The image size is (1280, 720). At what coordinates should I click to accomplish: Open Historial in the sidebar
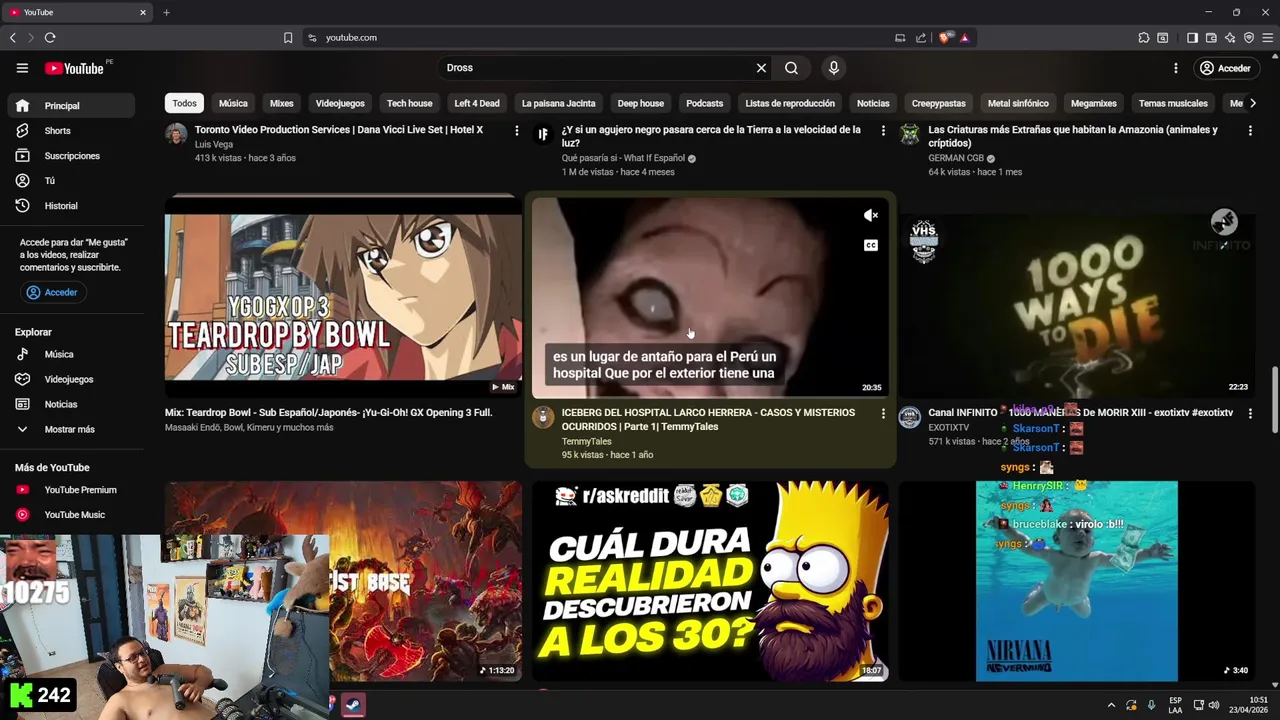pyautogui.click(x=70, y=206)
